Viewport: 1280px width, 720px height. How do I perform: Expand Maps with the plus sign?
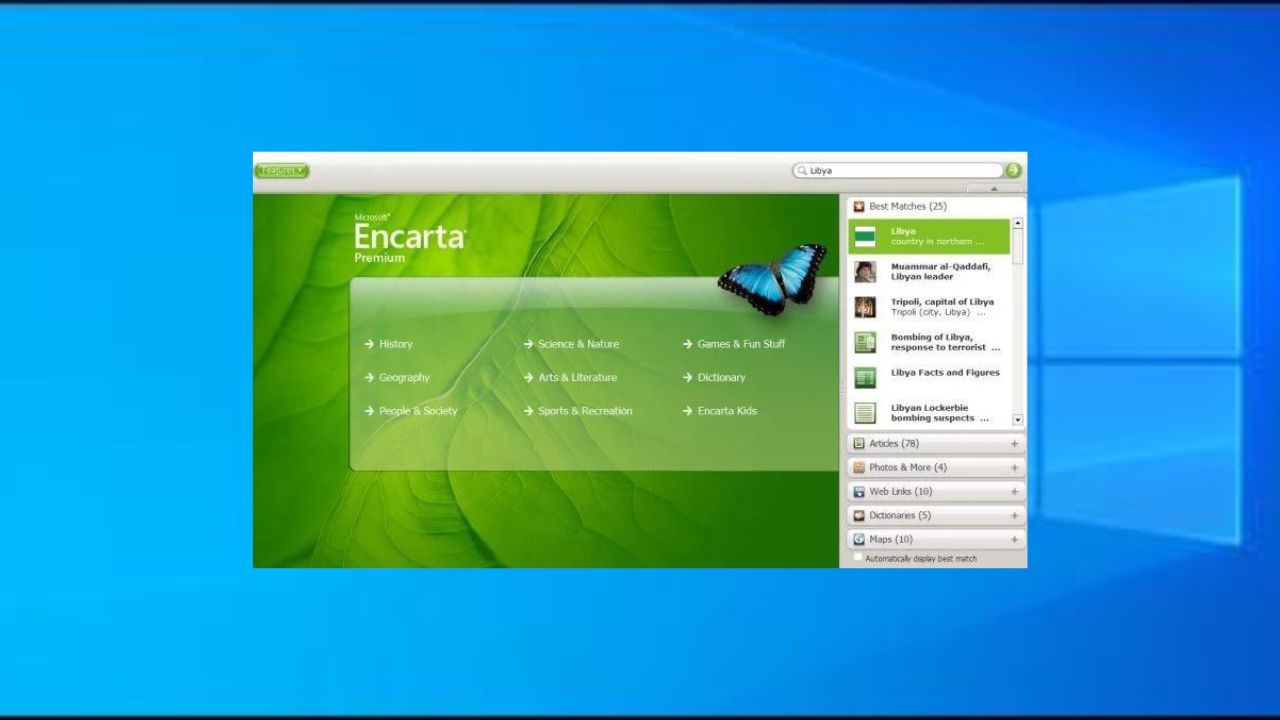1014,539
